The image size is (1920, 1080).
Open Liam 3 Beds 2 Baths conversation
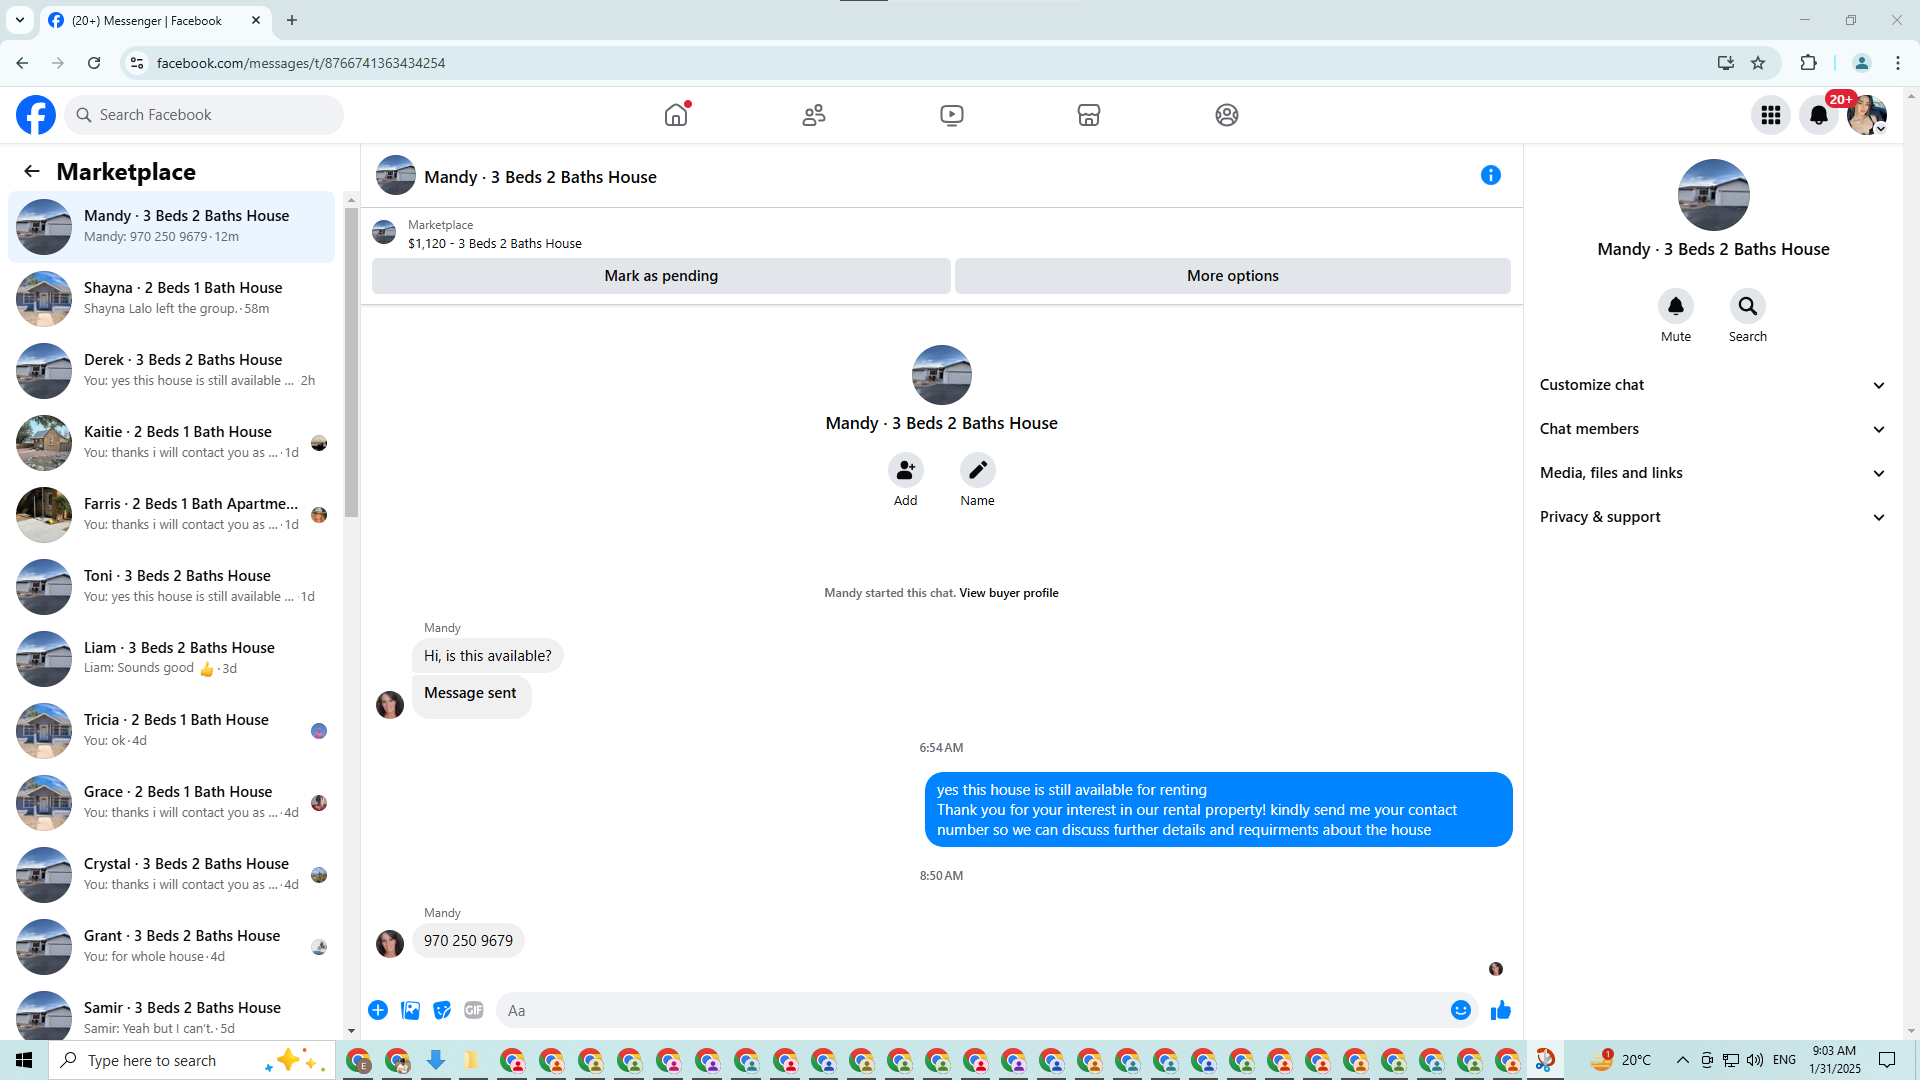click(172, 659)
